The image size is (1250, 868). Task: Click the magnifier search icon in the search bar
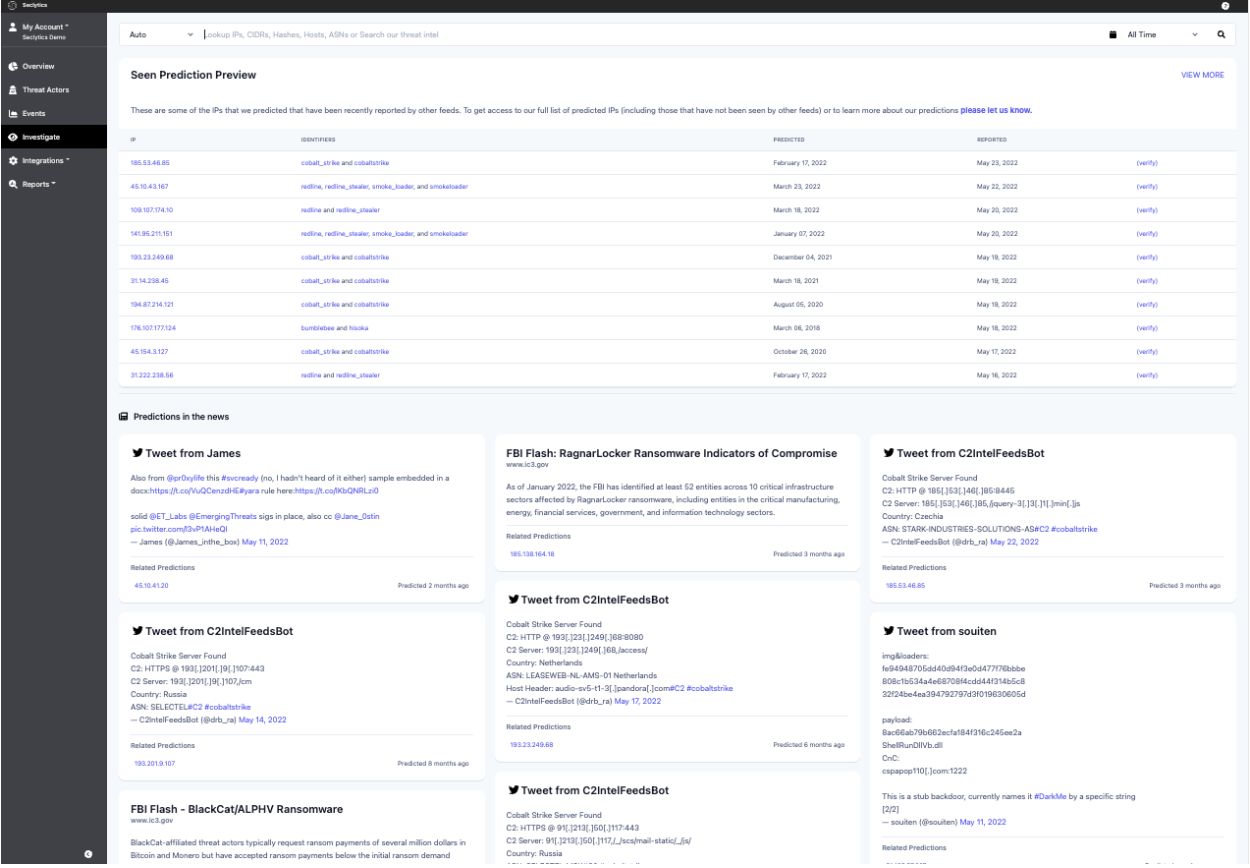(1221, 34)
